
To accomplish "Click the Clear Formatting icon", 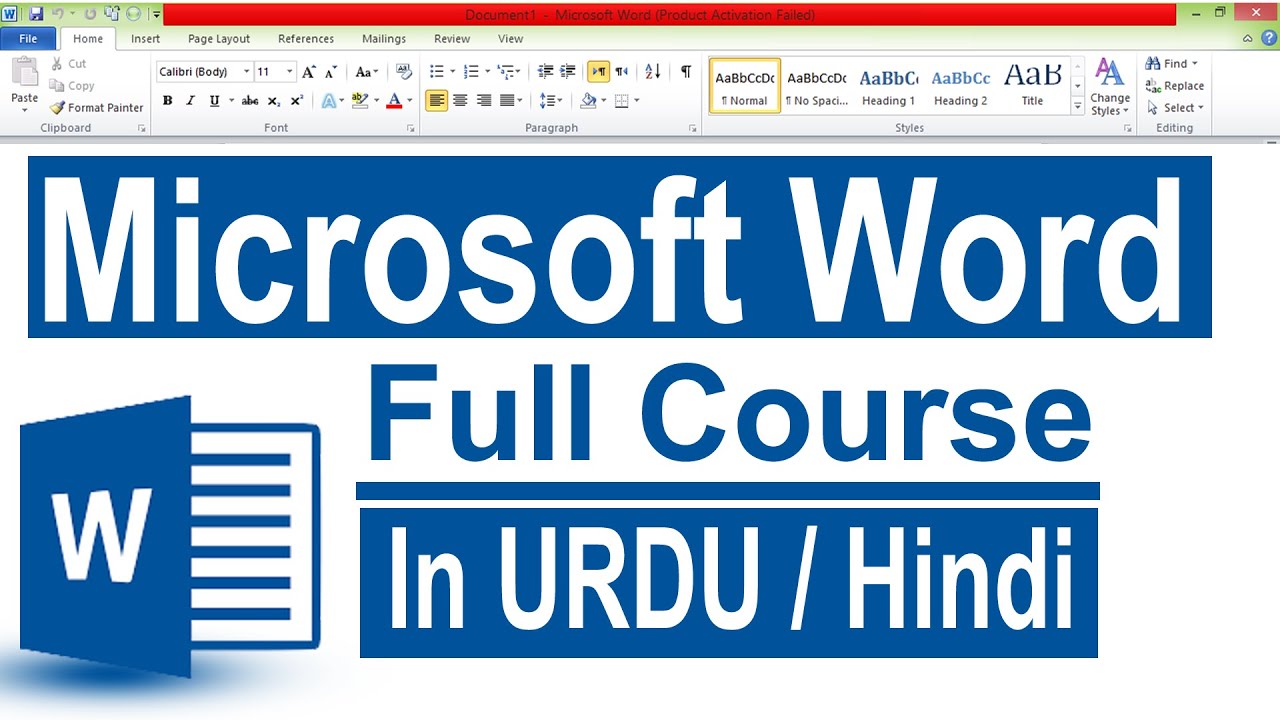I will [404, 72].
